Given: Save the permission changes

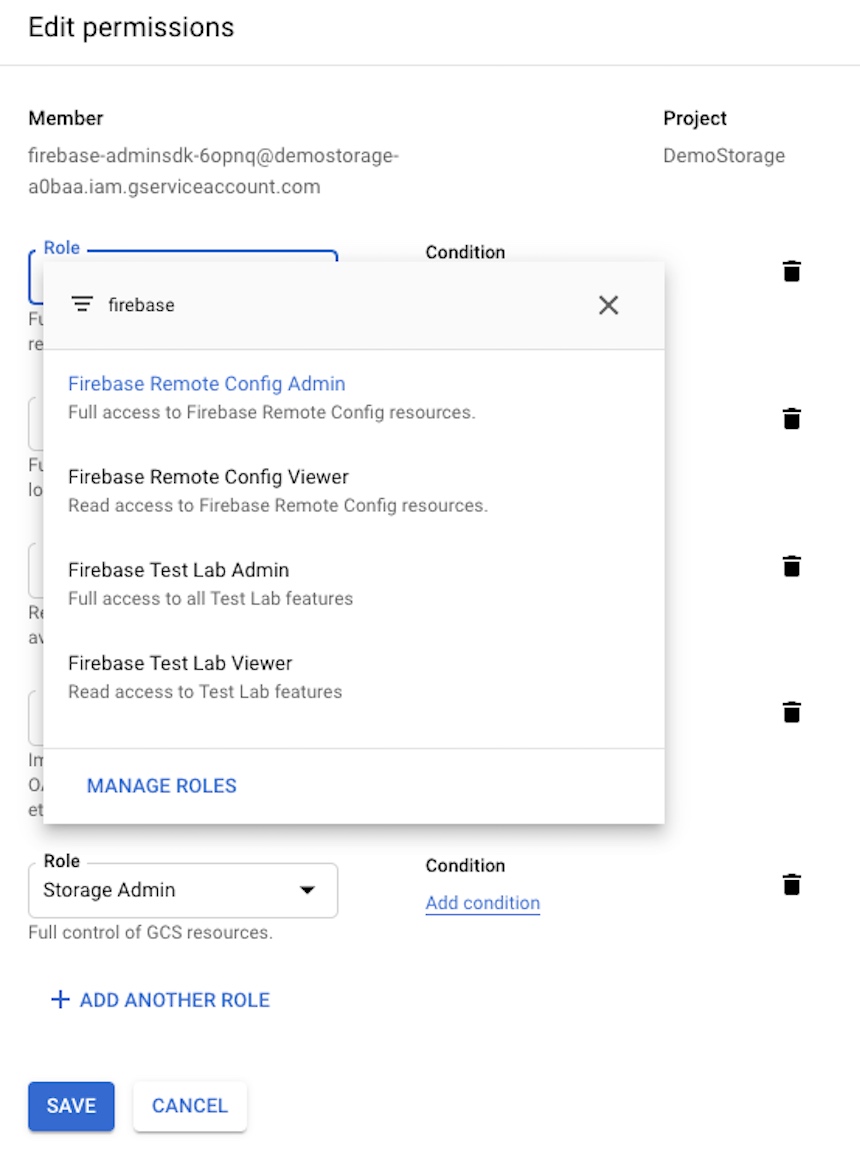Looking at the screenshot, I should pyautogui.click(x=71, y=1106).
